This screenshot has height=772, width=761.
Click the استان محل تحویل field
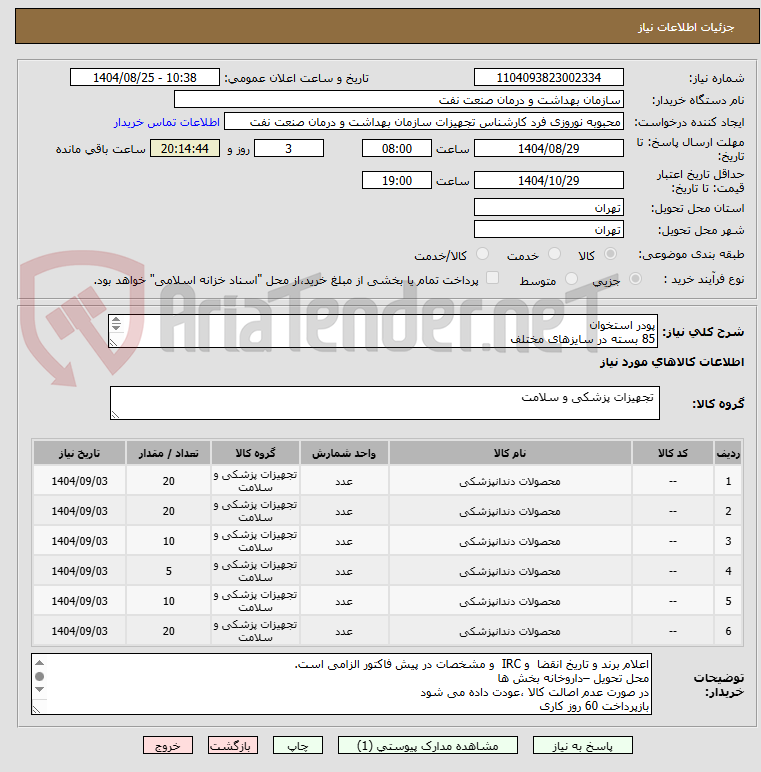click(549, 207)
